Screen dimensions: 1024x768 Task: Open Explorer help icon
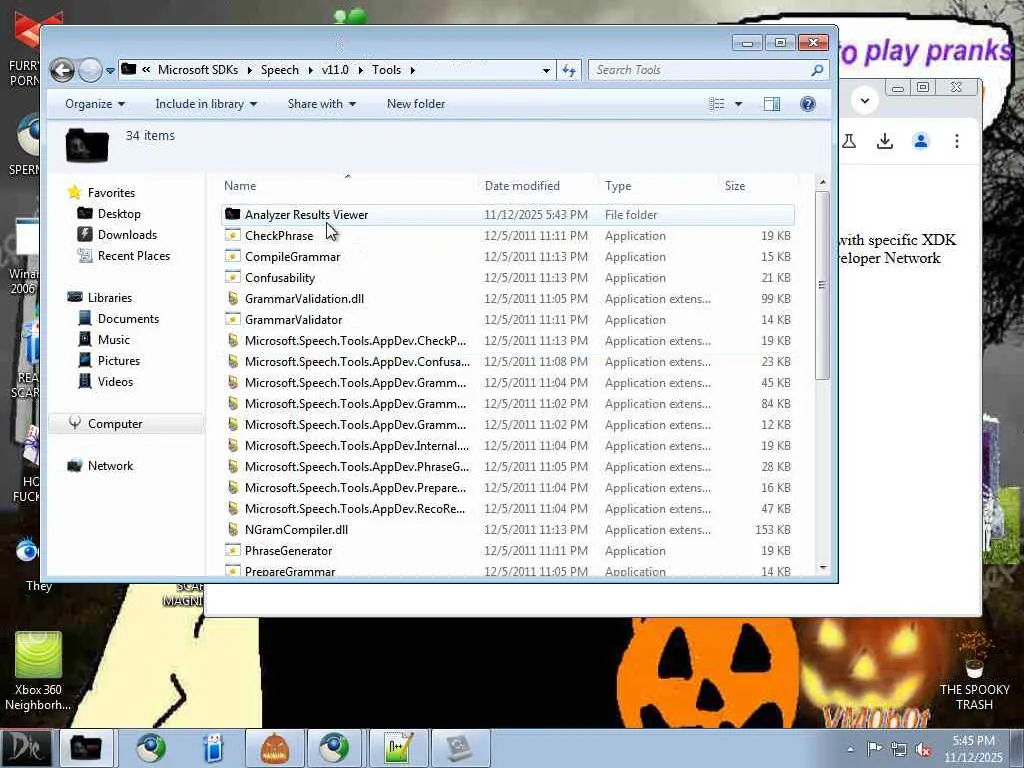(x=808, y=104)
